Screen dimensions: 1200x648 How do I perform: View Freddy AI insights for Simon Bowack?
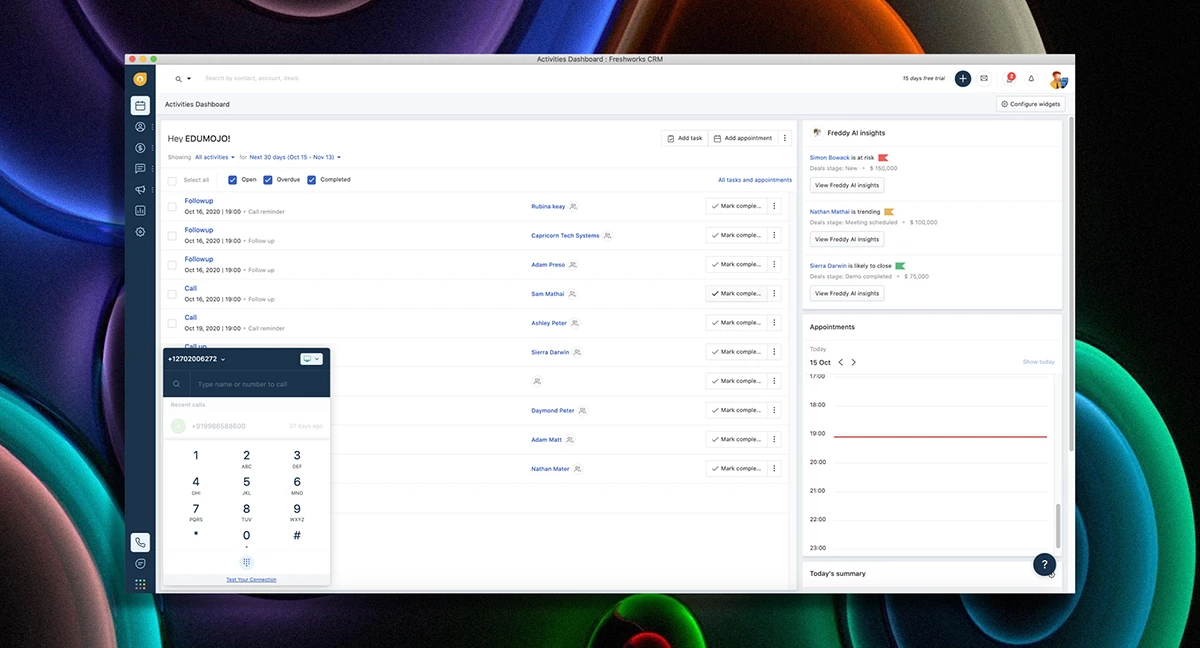pyautogui.click(x=847, y=185)
